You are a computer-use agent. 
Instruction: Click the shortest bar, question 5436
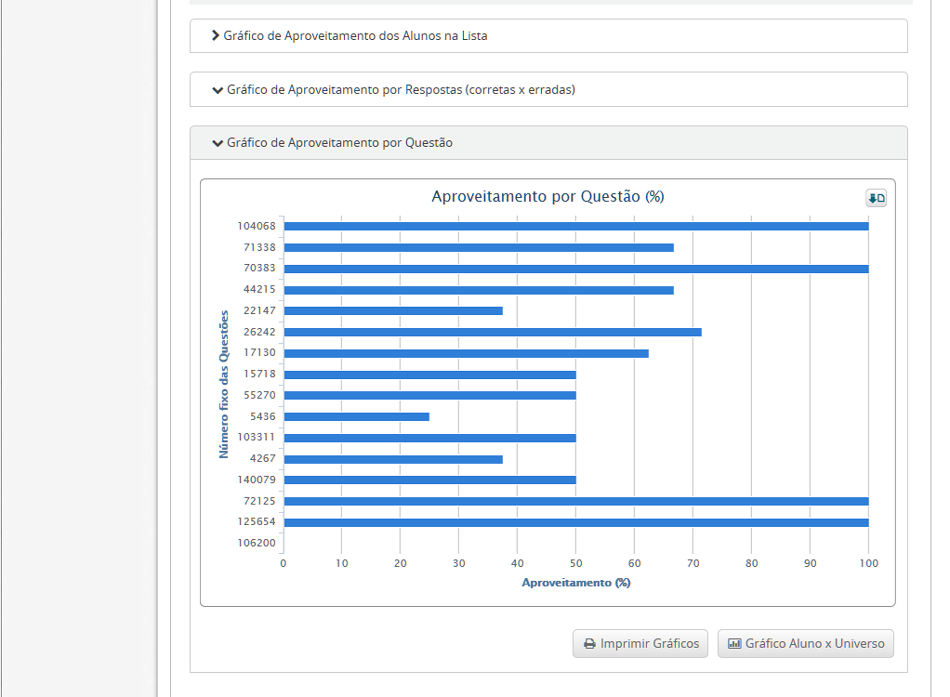click(356, 416)
